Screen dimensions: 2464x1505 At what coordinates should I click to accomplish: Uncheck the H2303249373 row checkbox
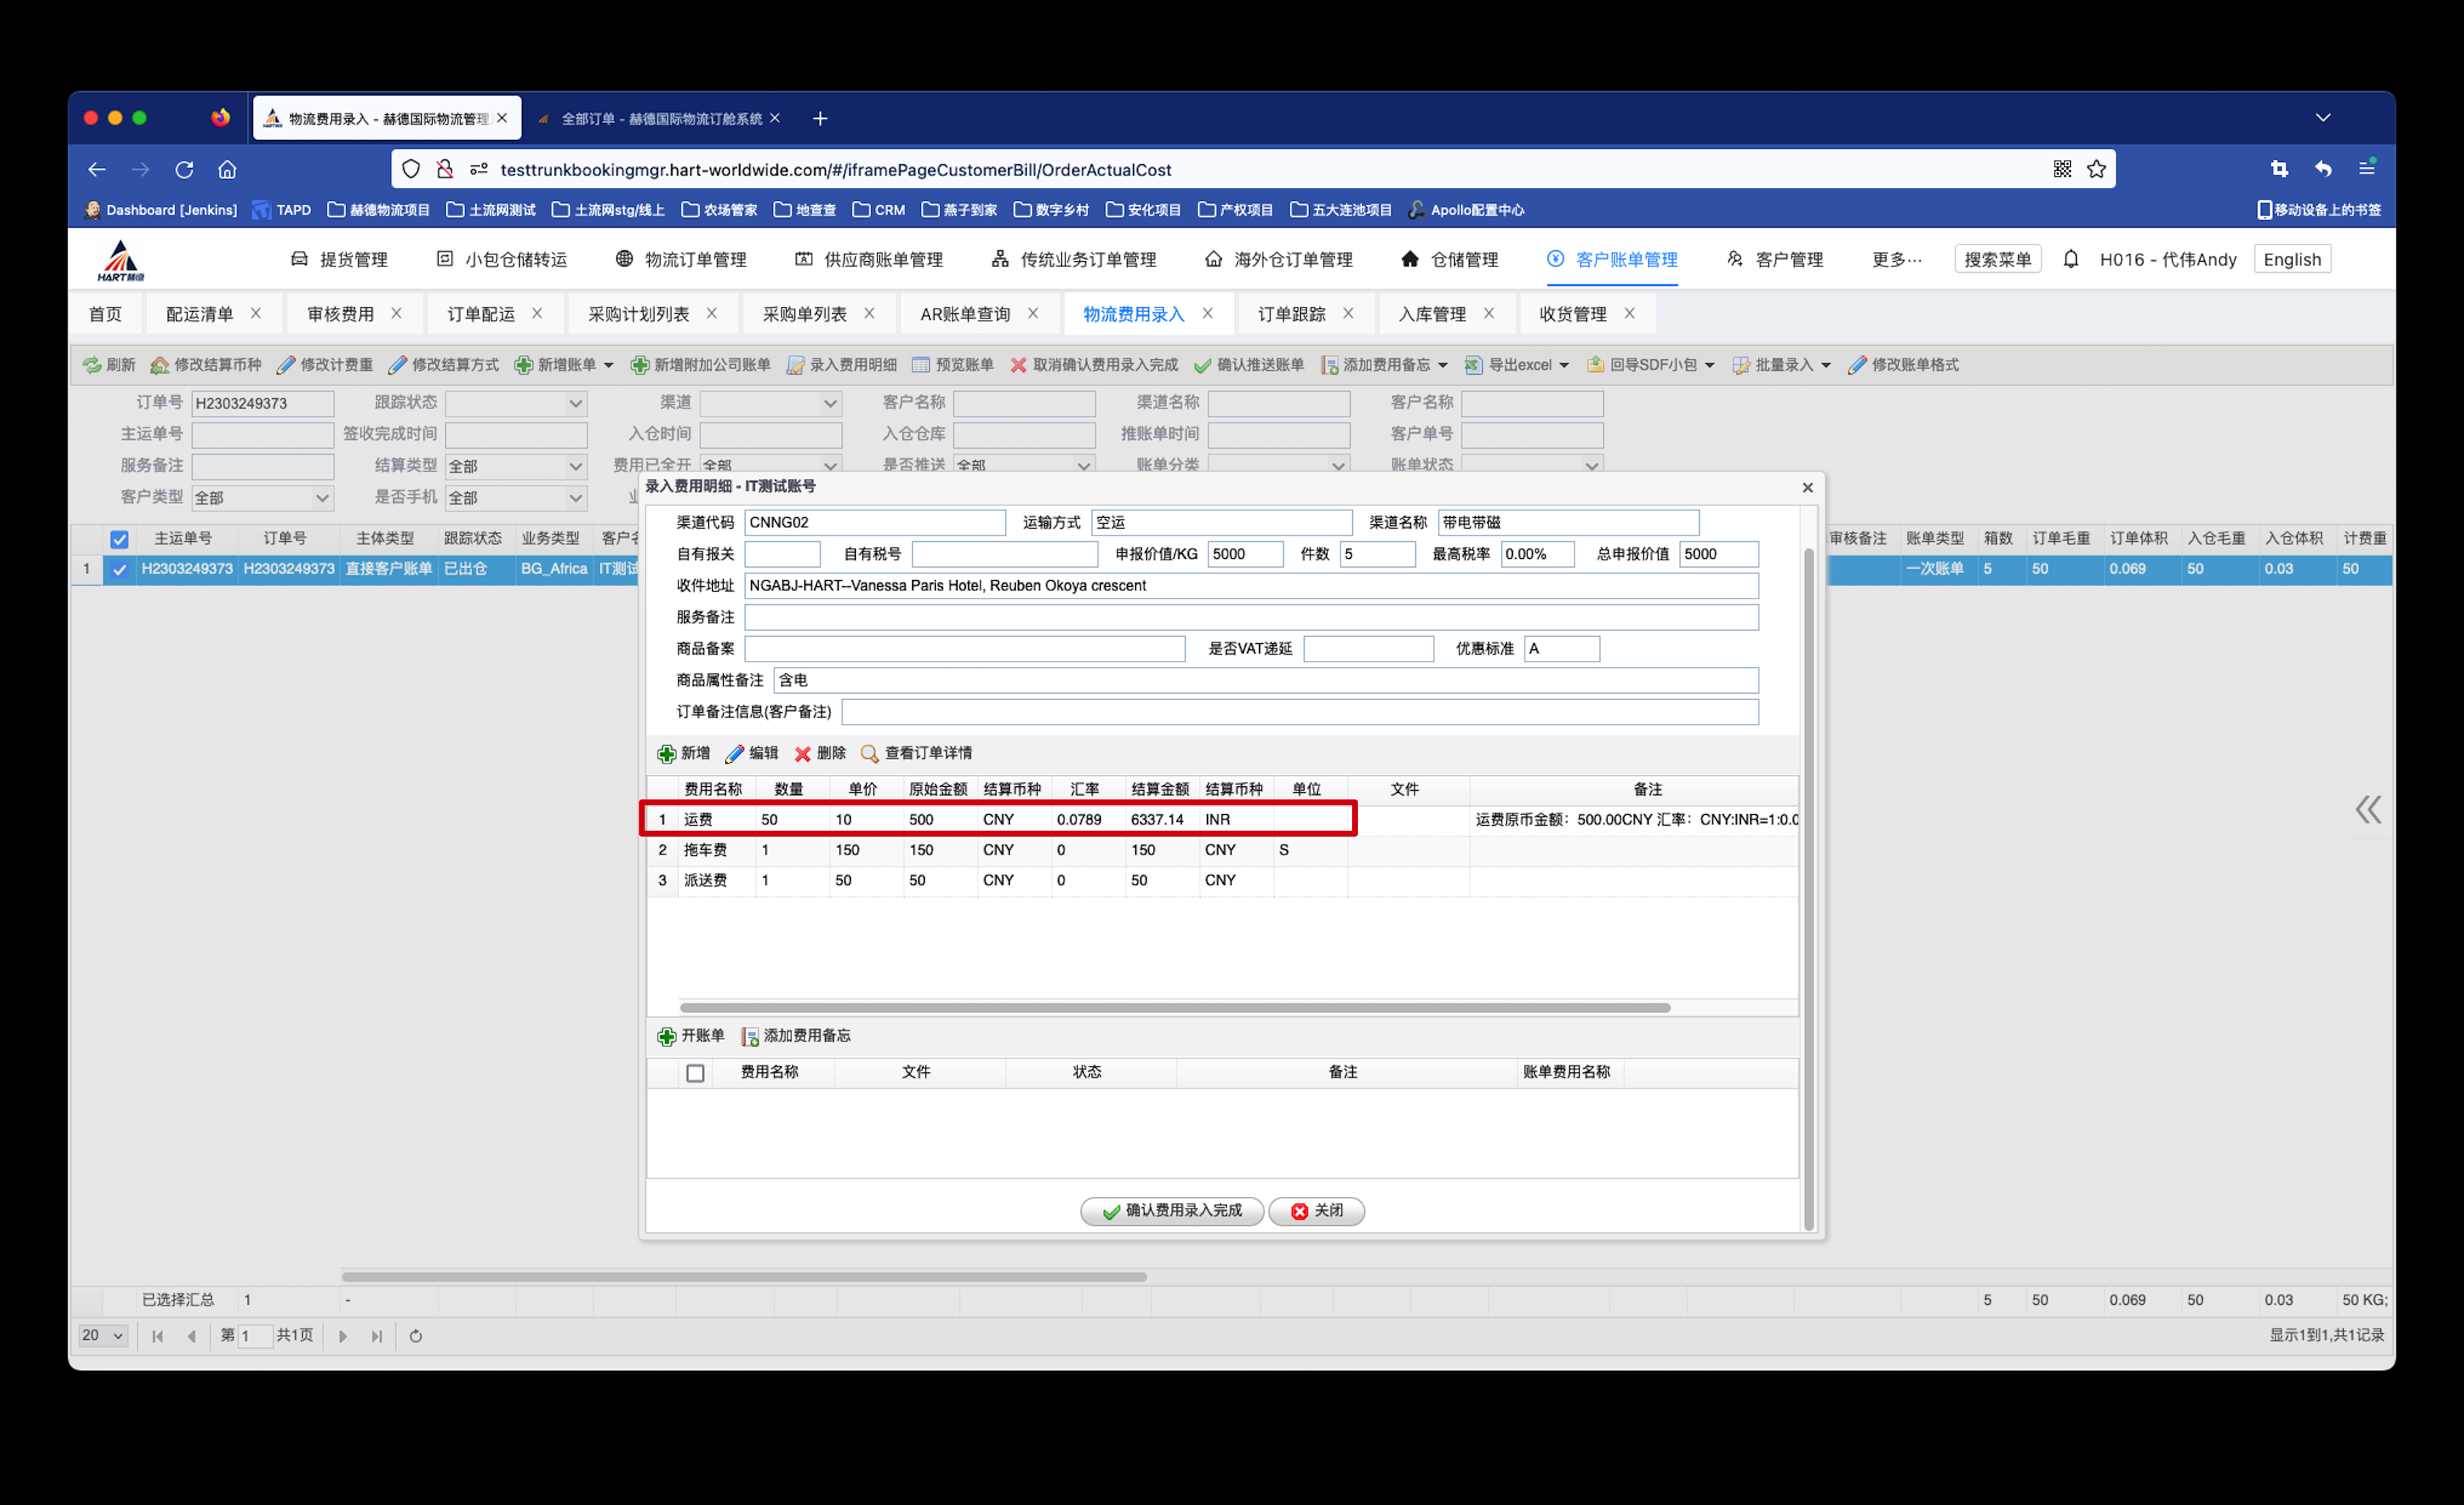(119, 569)
